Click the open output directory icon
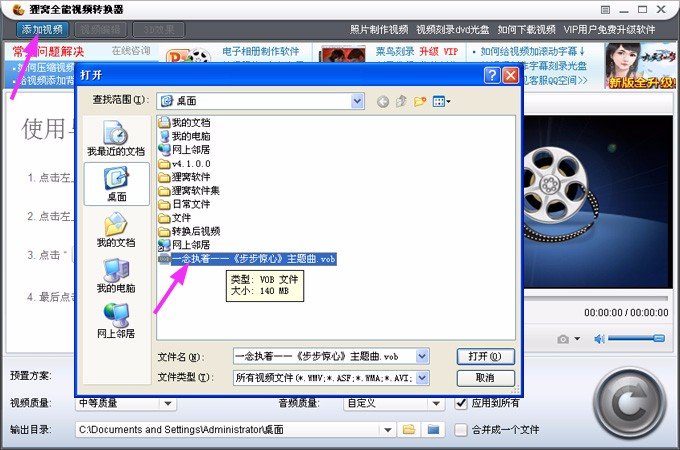680x450 pixels. tap(433, 430)
